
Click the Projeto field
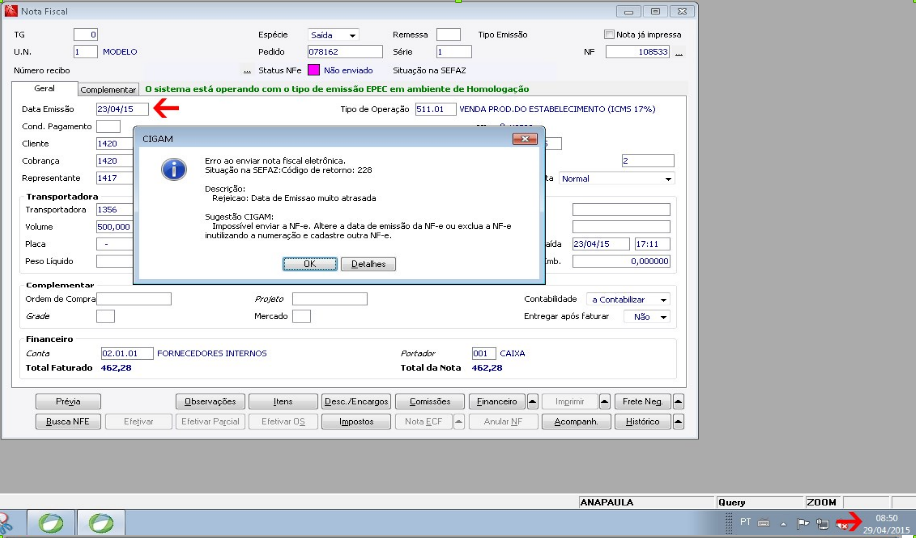coord(329,299)
